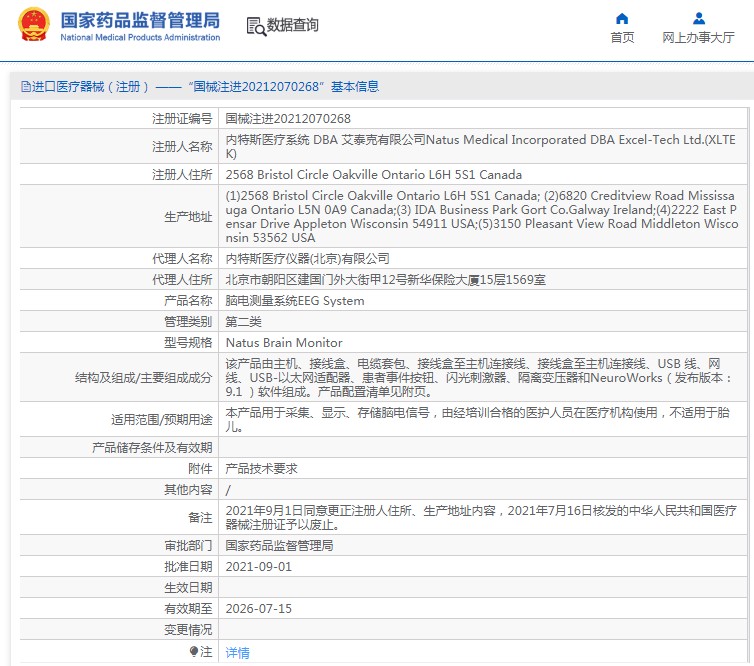The image size is (754, 666).
Task: Click the 网上办事大厅 user icon
Action: coord(699,19)
